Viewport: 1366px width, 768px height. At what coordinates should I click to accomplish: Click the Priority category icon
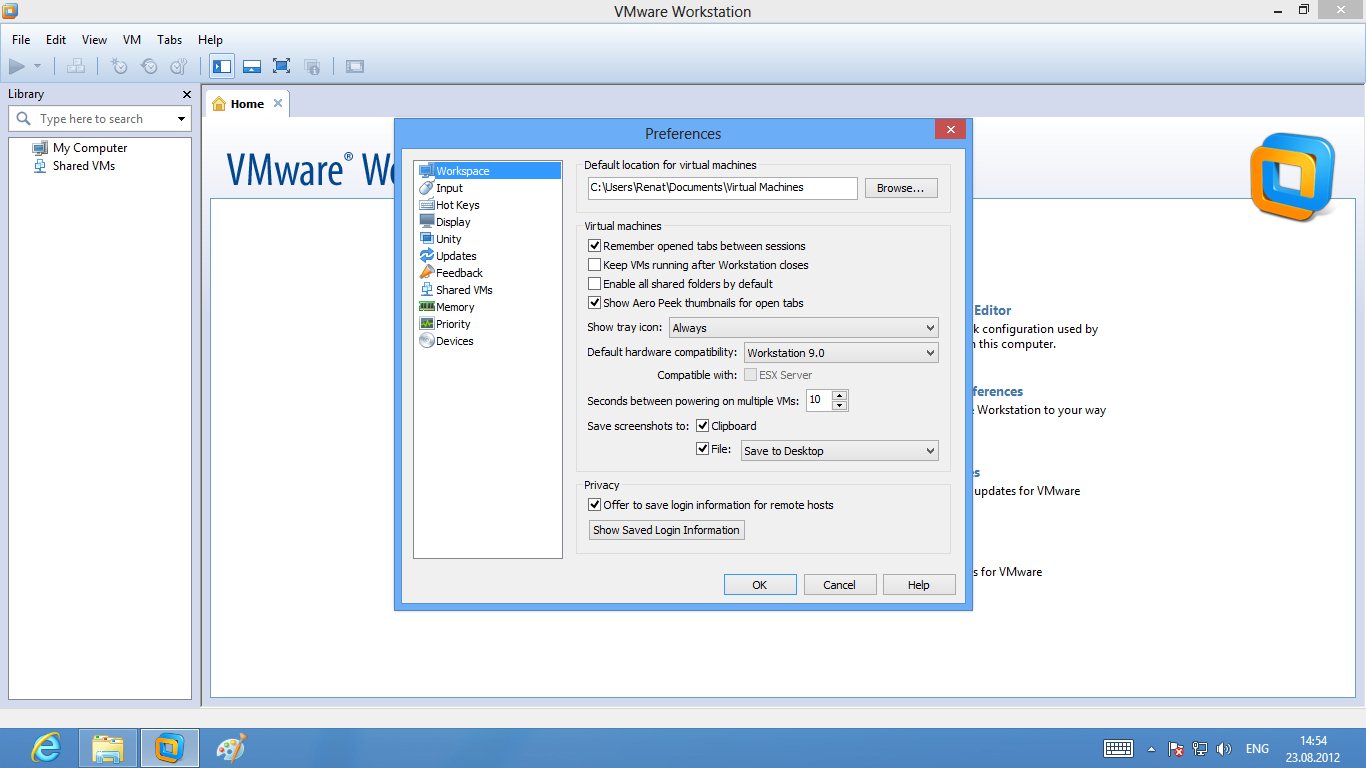(427, 324)
